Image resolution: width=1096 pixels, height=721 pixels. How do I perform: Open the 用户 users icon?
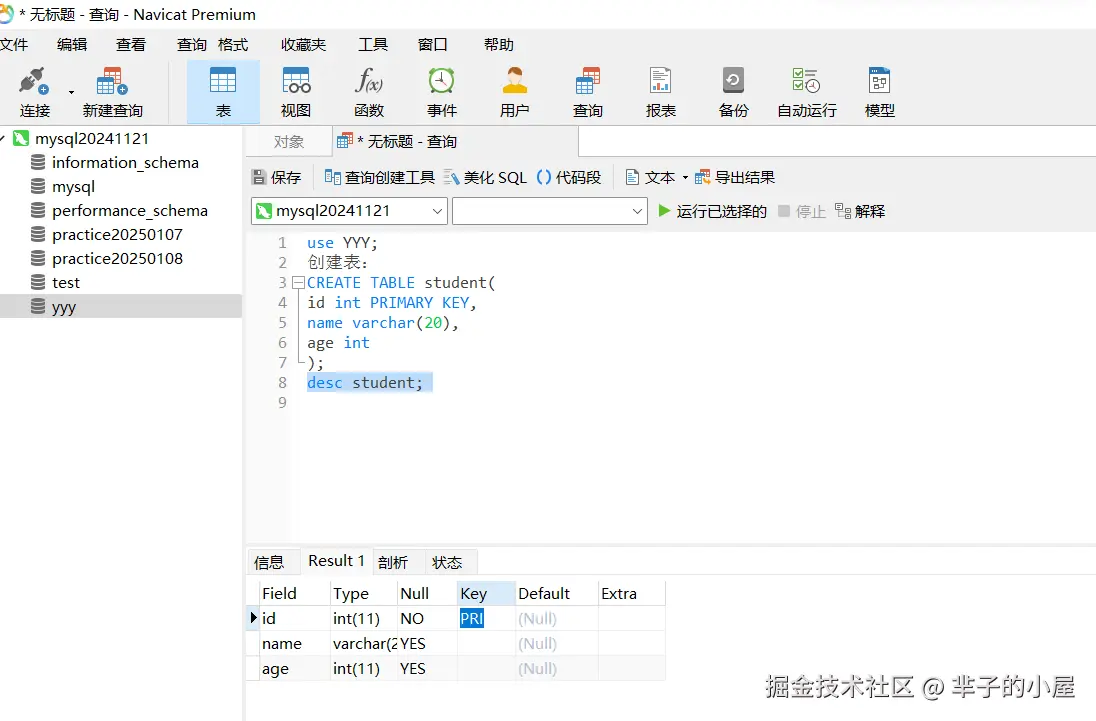pyautogui.click(x=514, y=92)
